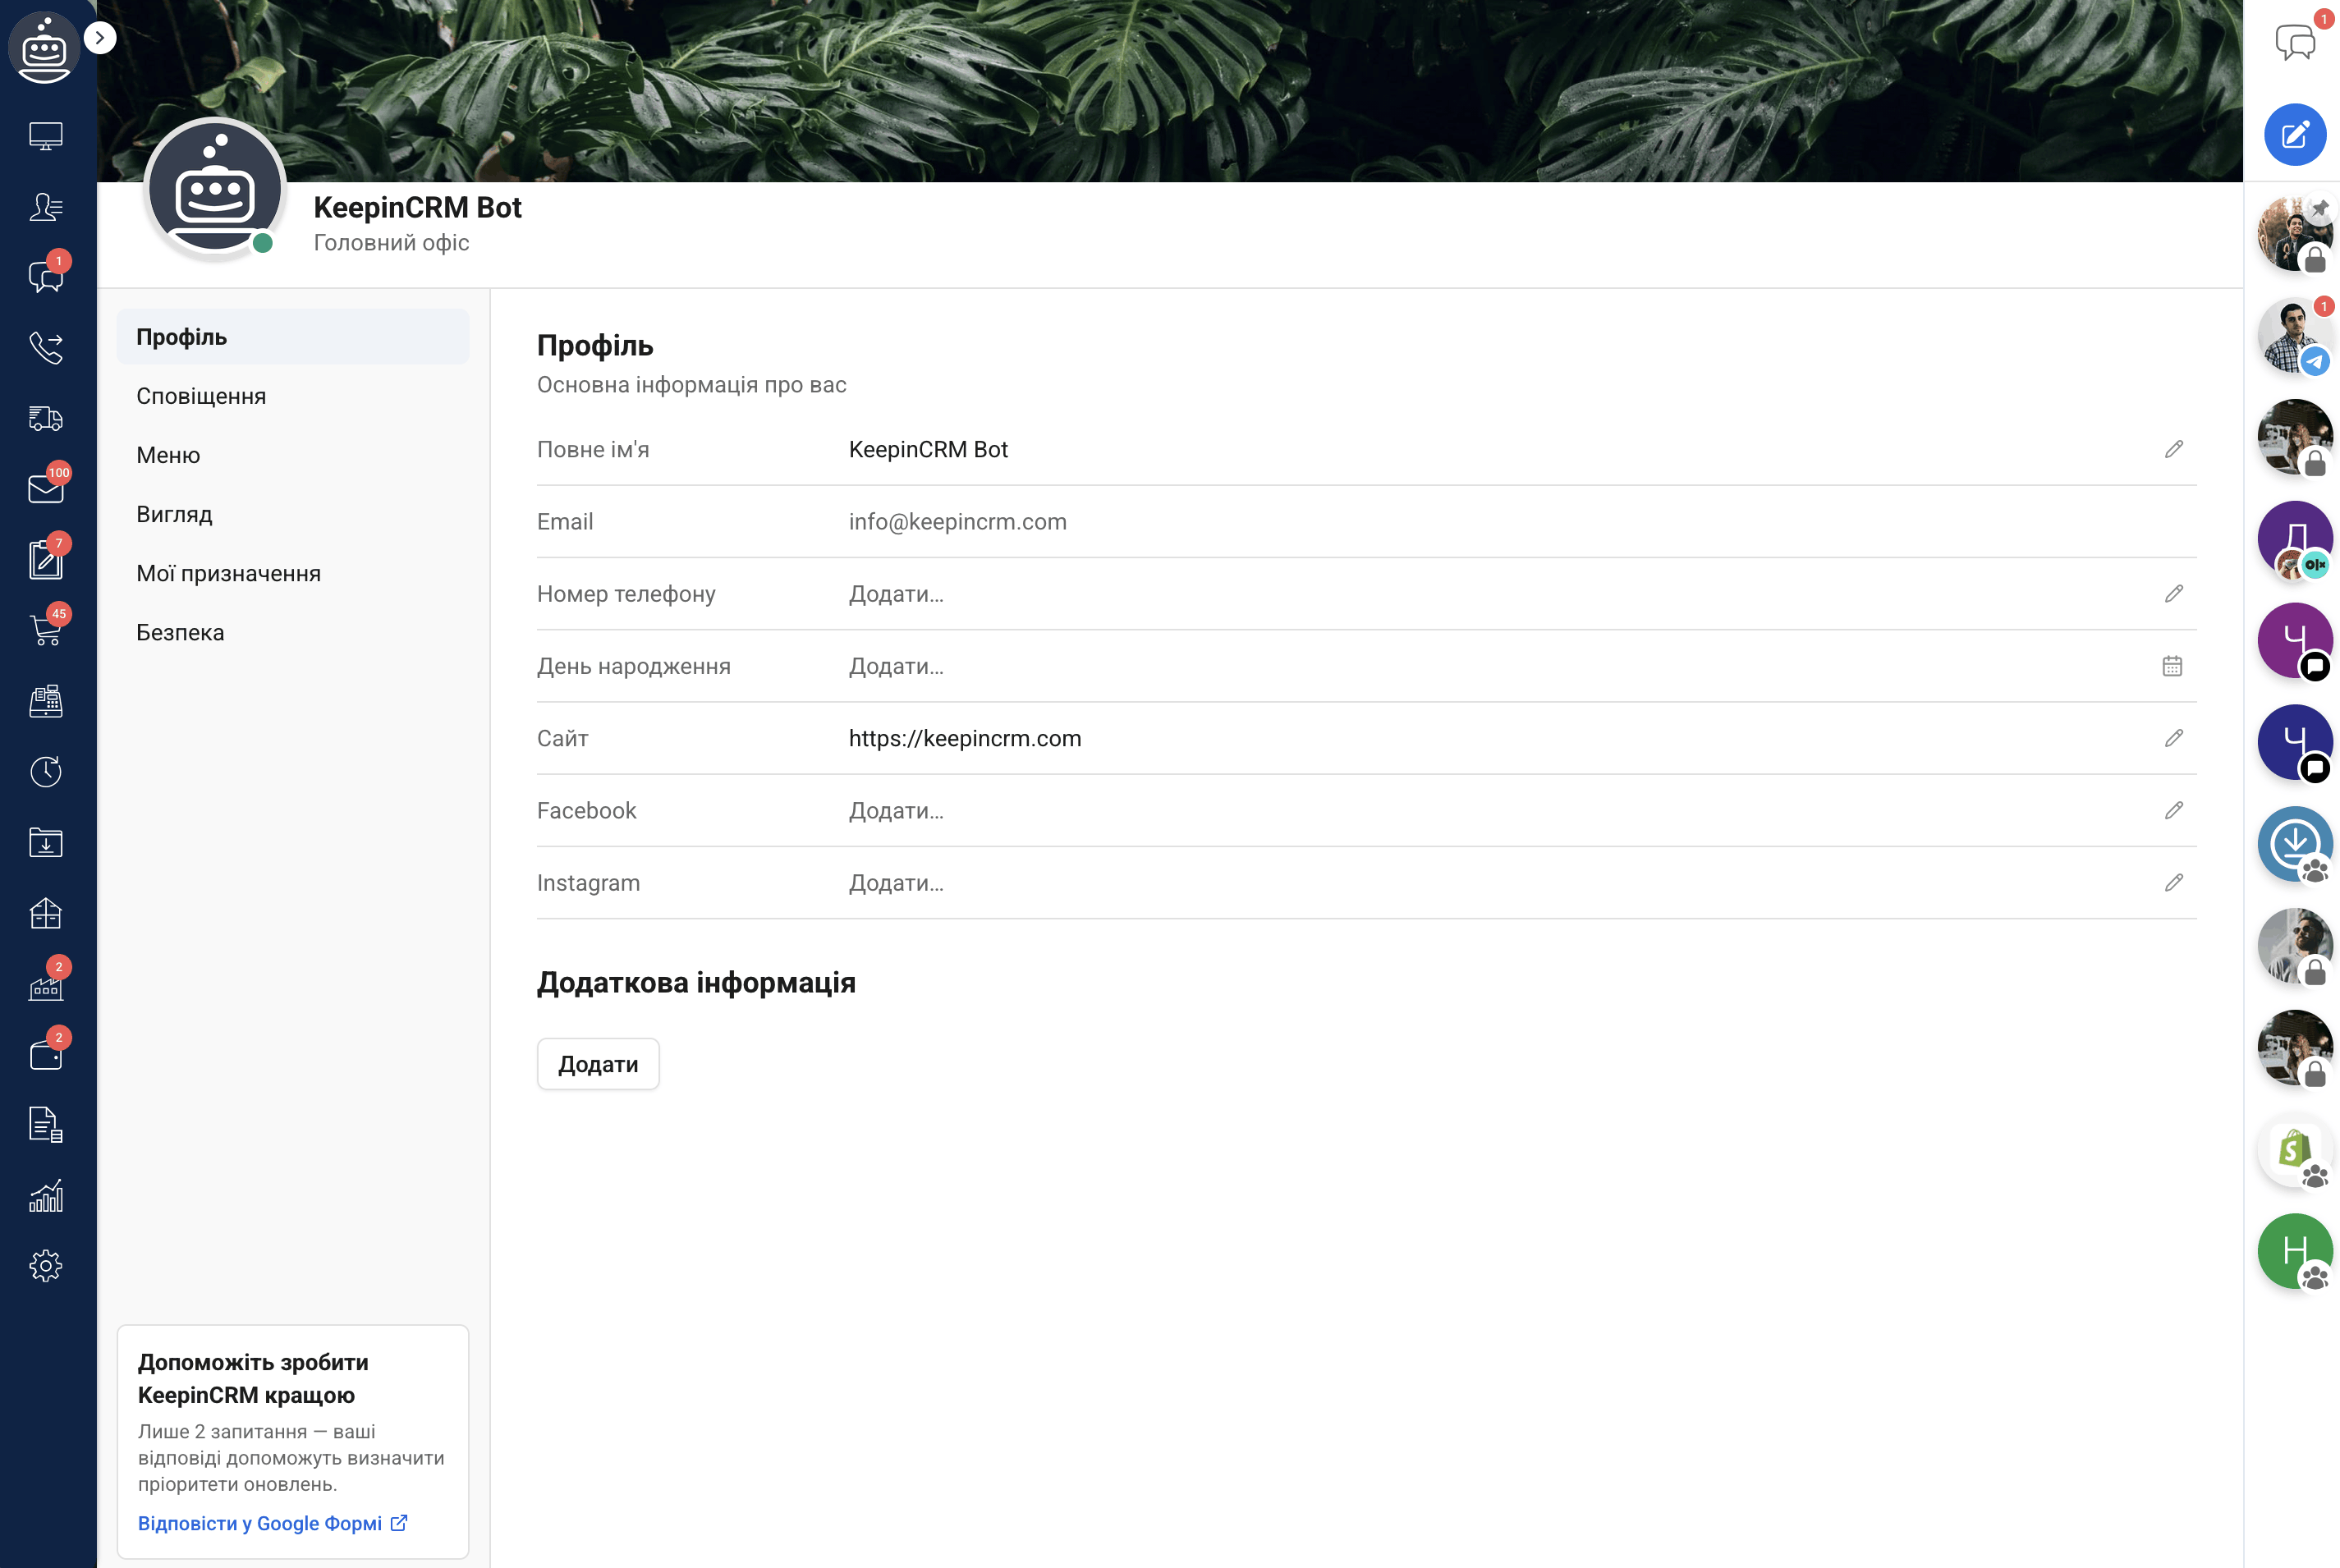
Task: Open tasks notepad icon with 7 badge
Action: pos(46,559)
